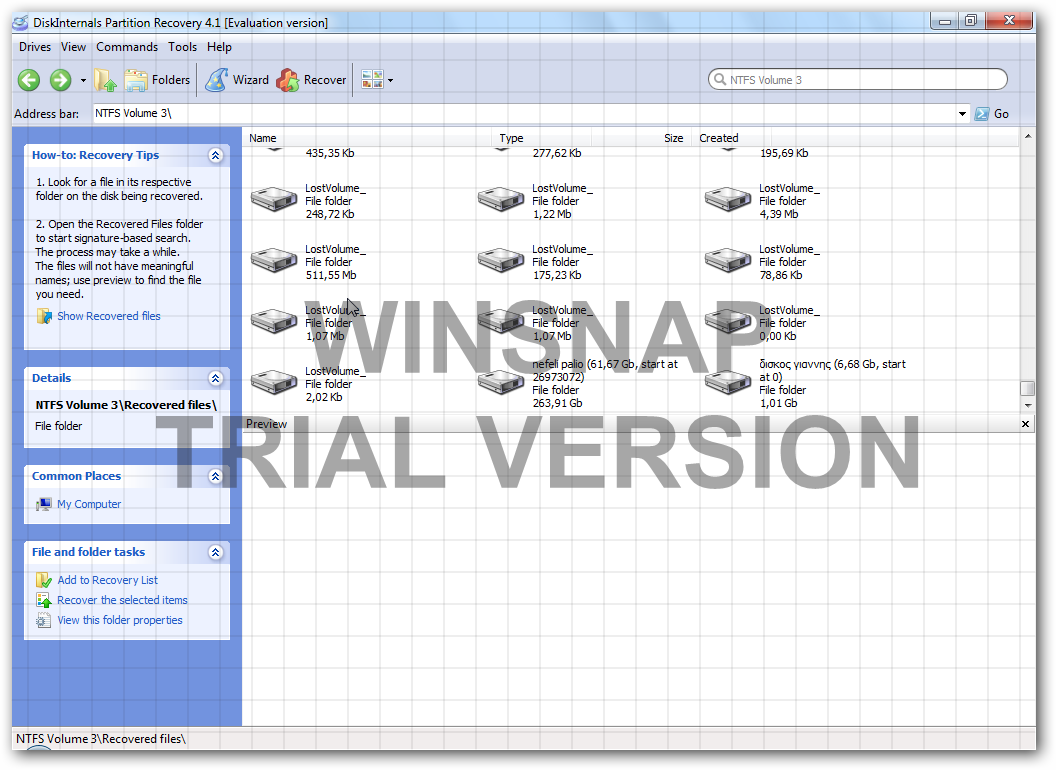
Task: Click the My Computer monitor icon
Action: 44,504
